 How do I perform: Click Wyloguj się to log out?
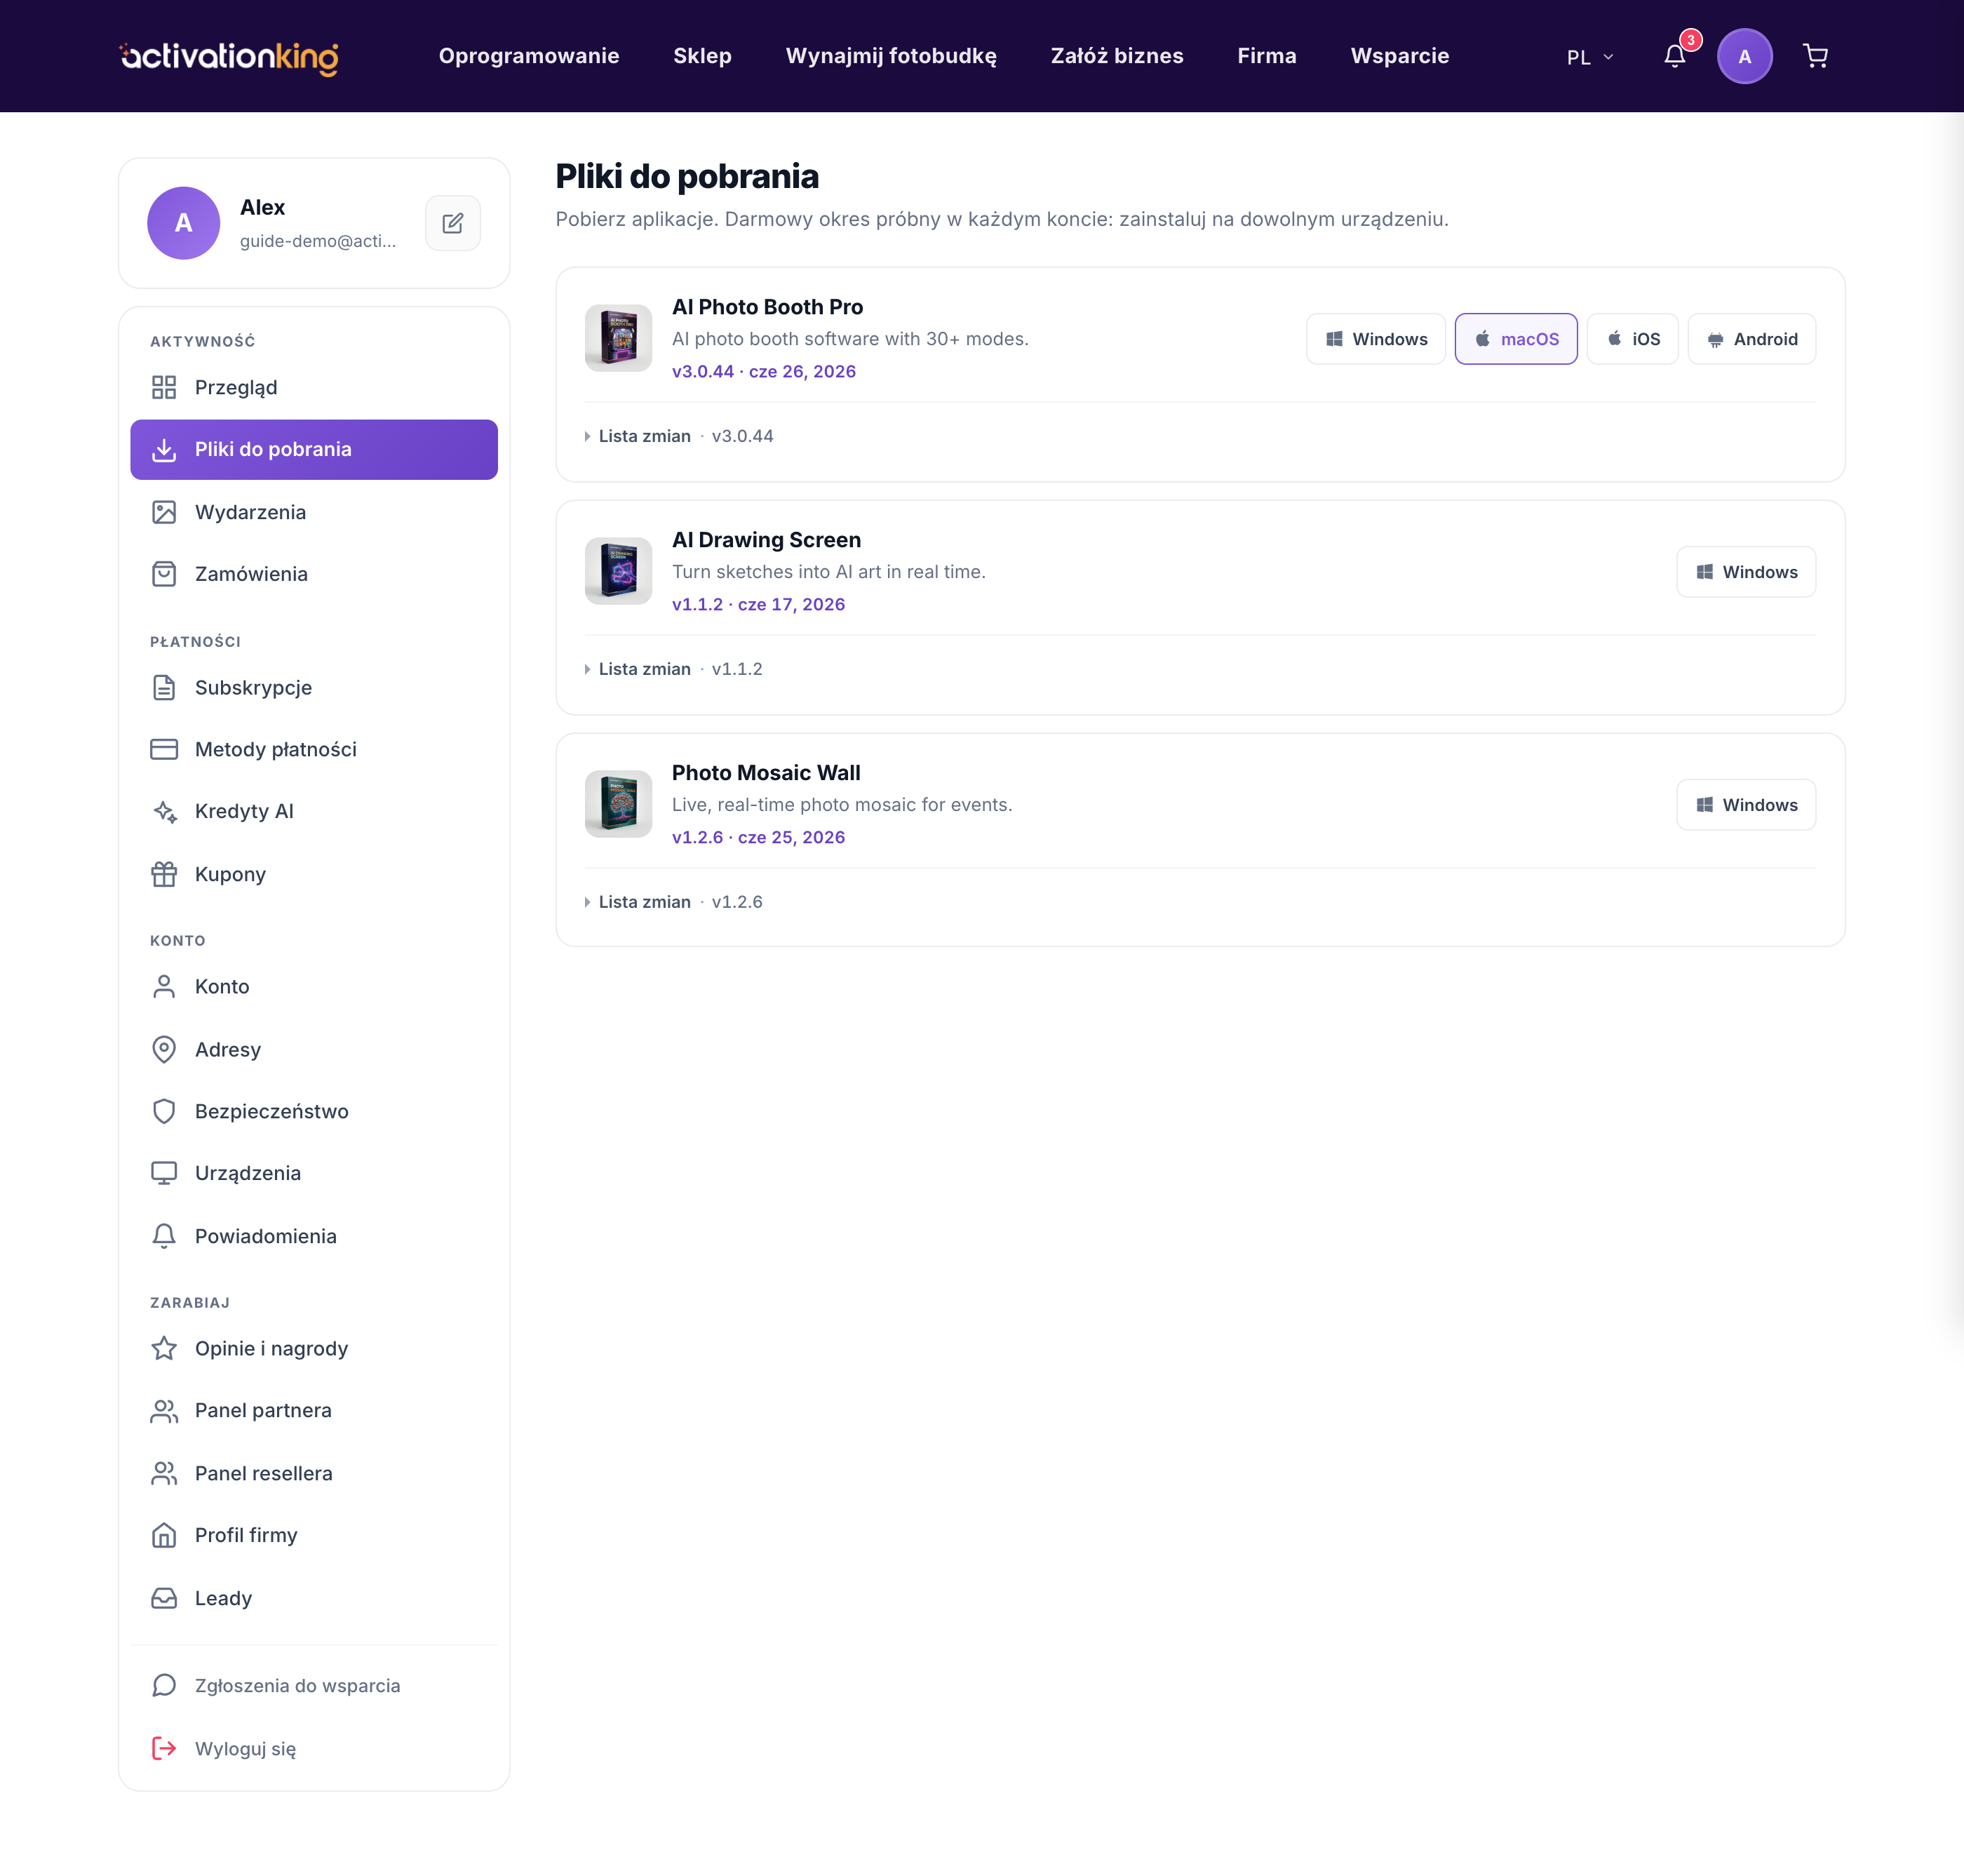314,1749
